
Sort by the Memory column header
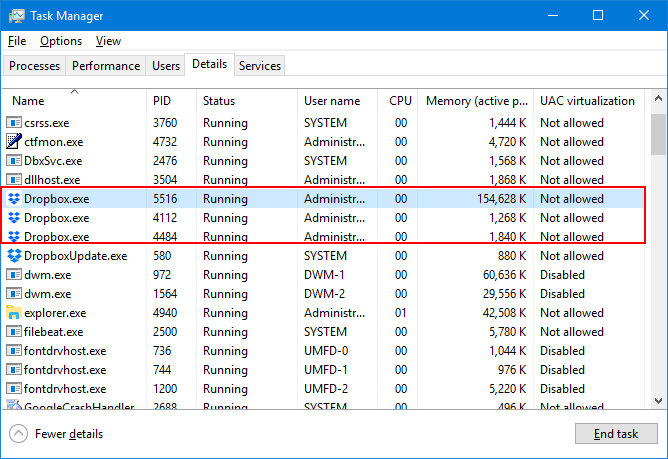pyautogui.click(x=475, y=101)
